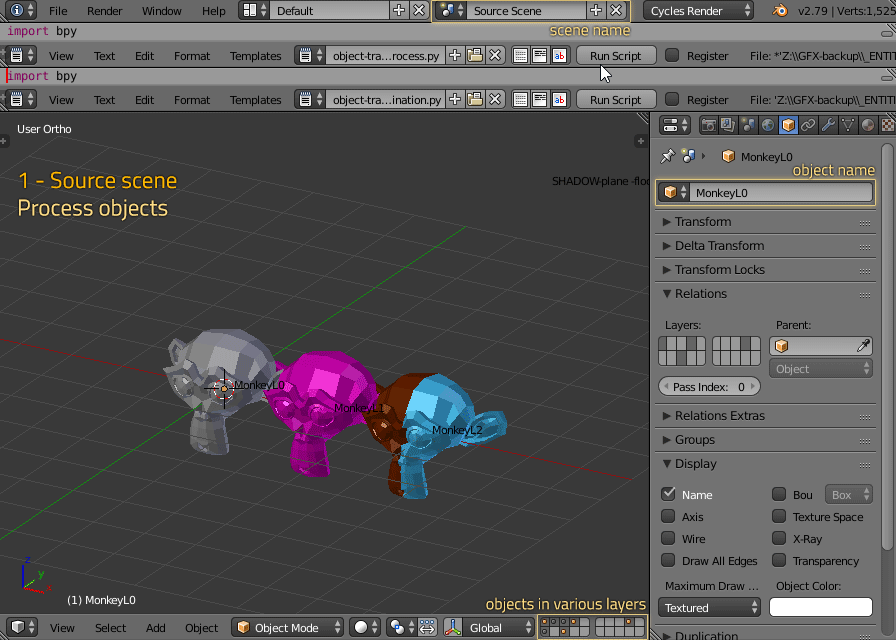Enable Register for the ination.py script

click(672, 99)
